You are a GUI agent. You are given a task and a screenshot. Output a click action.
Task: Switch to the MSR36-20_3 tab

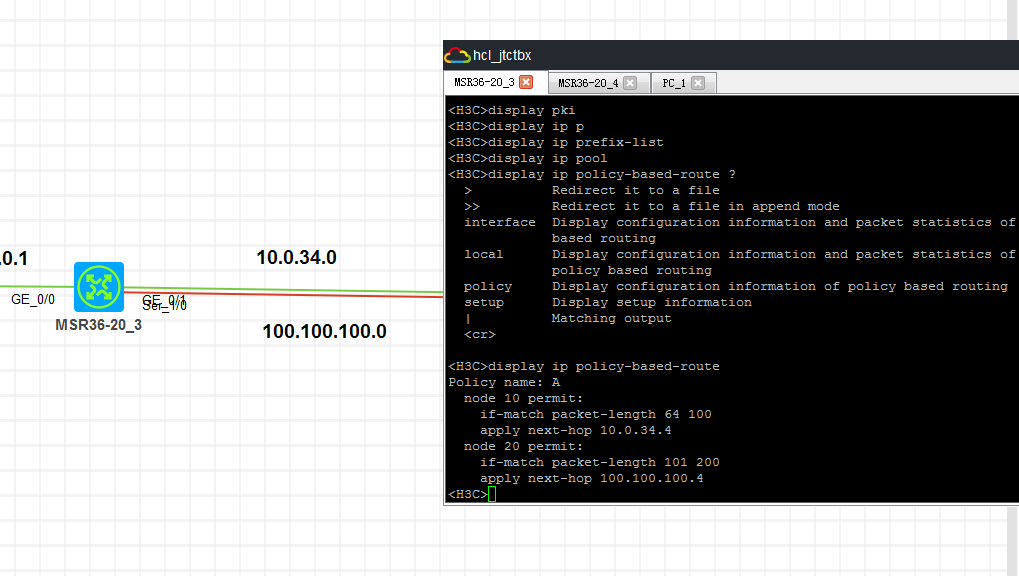[484, 82]
